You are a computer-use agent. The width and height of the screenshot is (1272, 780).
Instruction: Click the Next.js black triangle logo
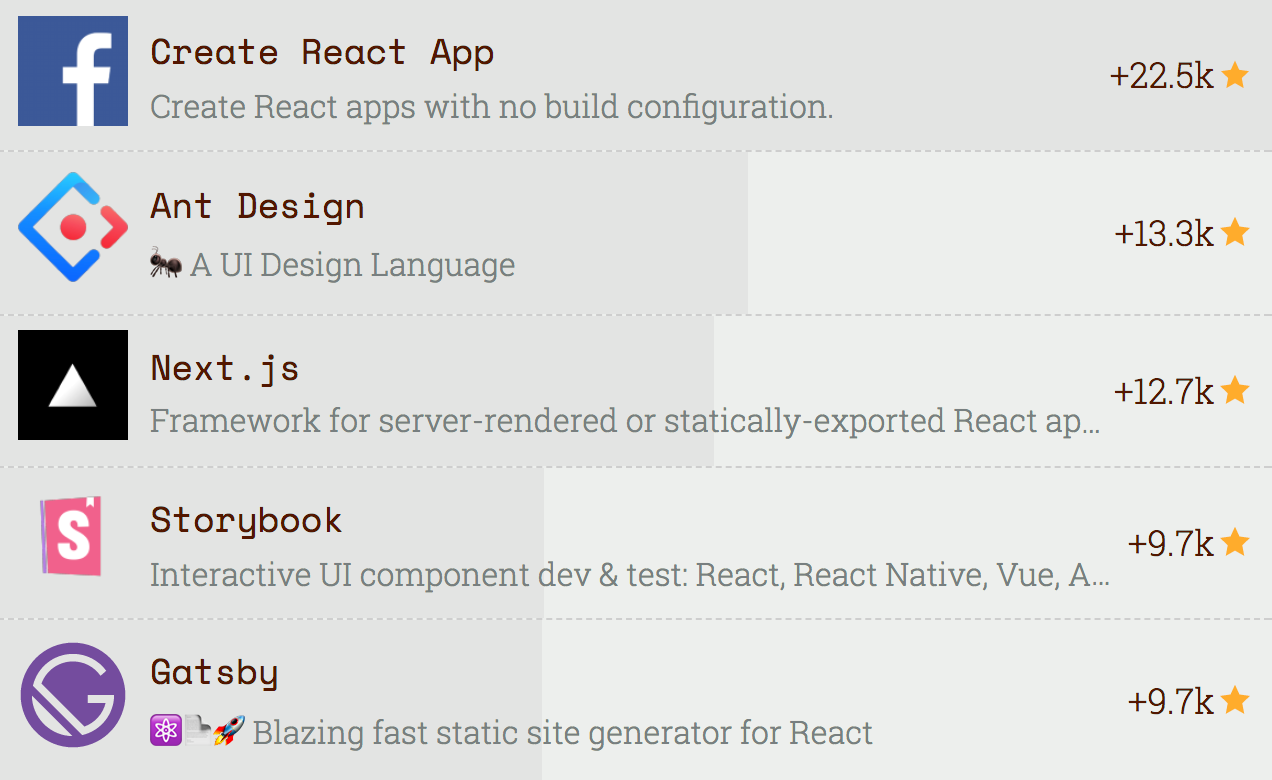click(73, 385)
